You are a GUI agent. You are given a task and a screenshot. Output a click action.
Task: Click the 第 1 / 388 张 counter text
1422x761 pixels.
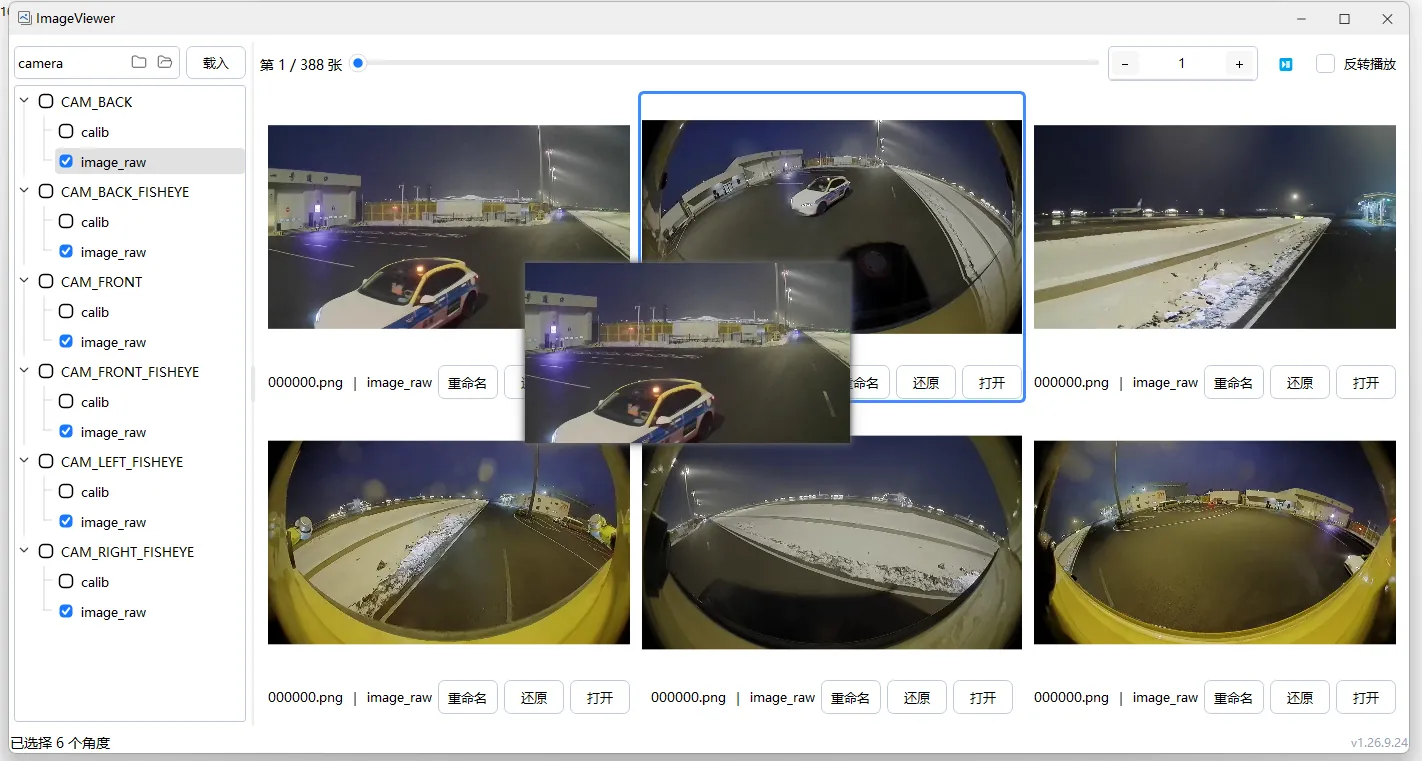[x=301, y=64]
